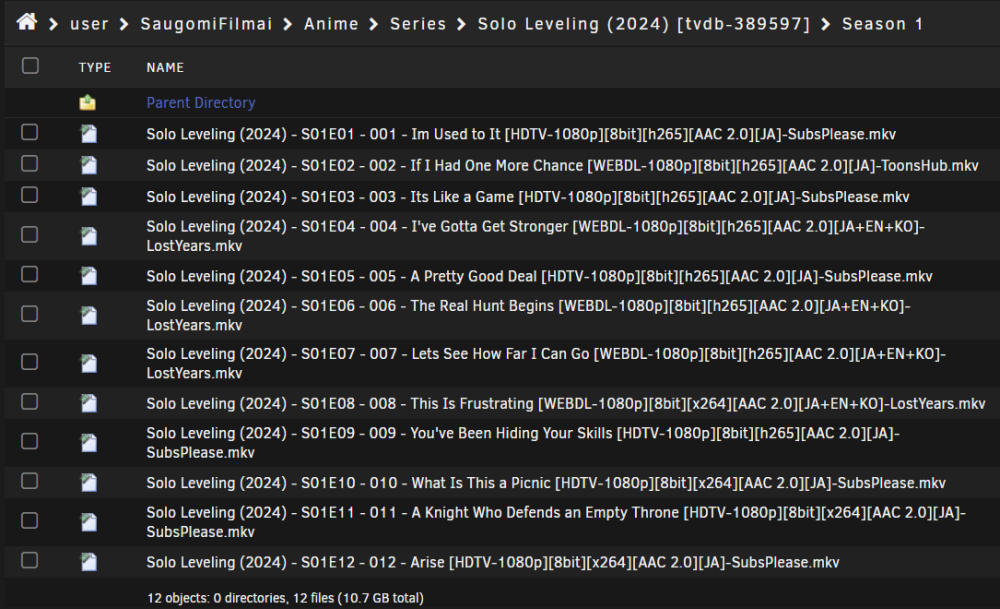Click the file icon for S01E11 row
Screen dimensions: 1000x609
(89, 522)
